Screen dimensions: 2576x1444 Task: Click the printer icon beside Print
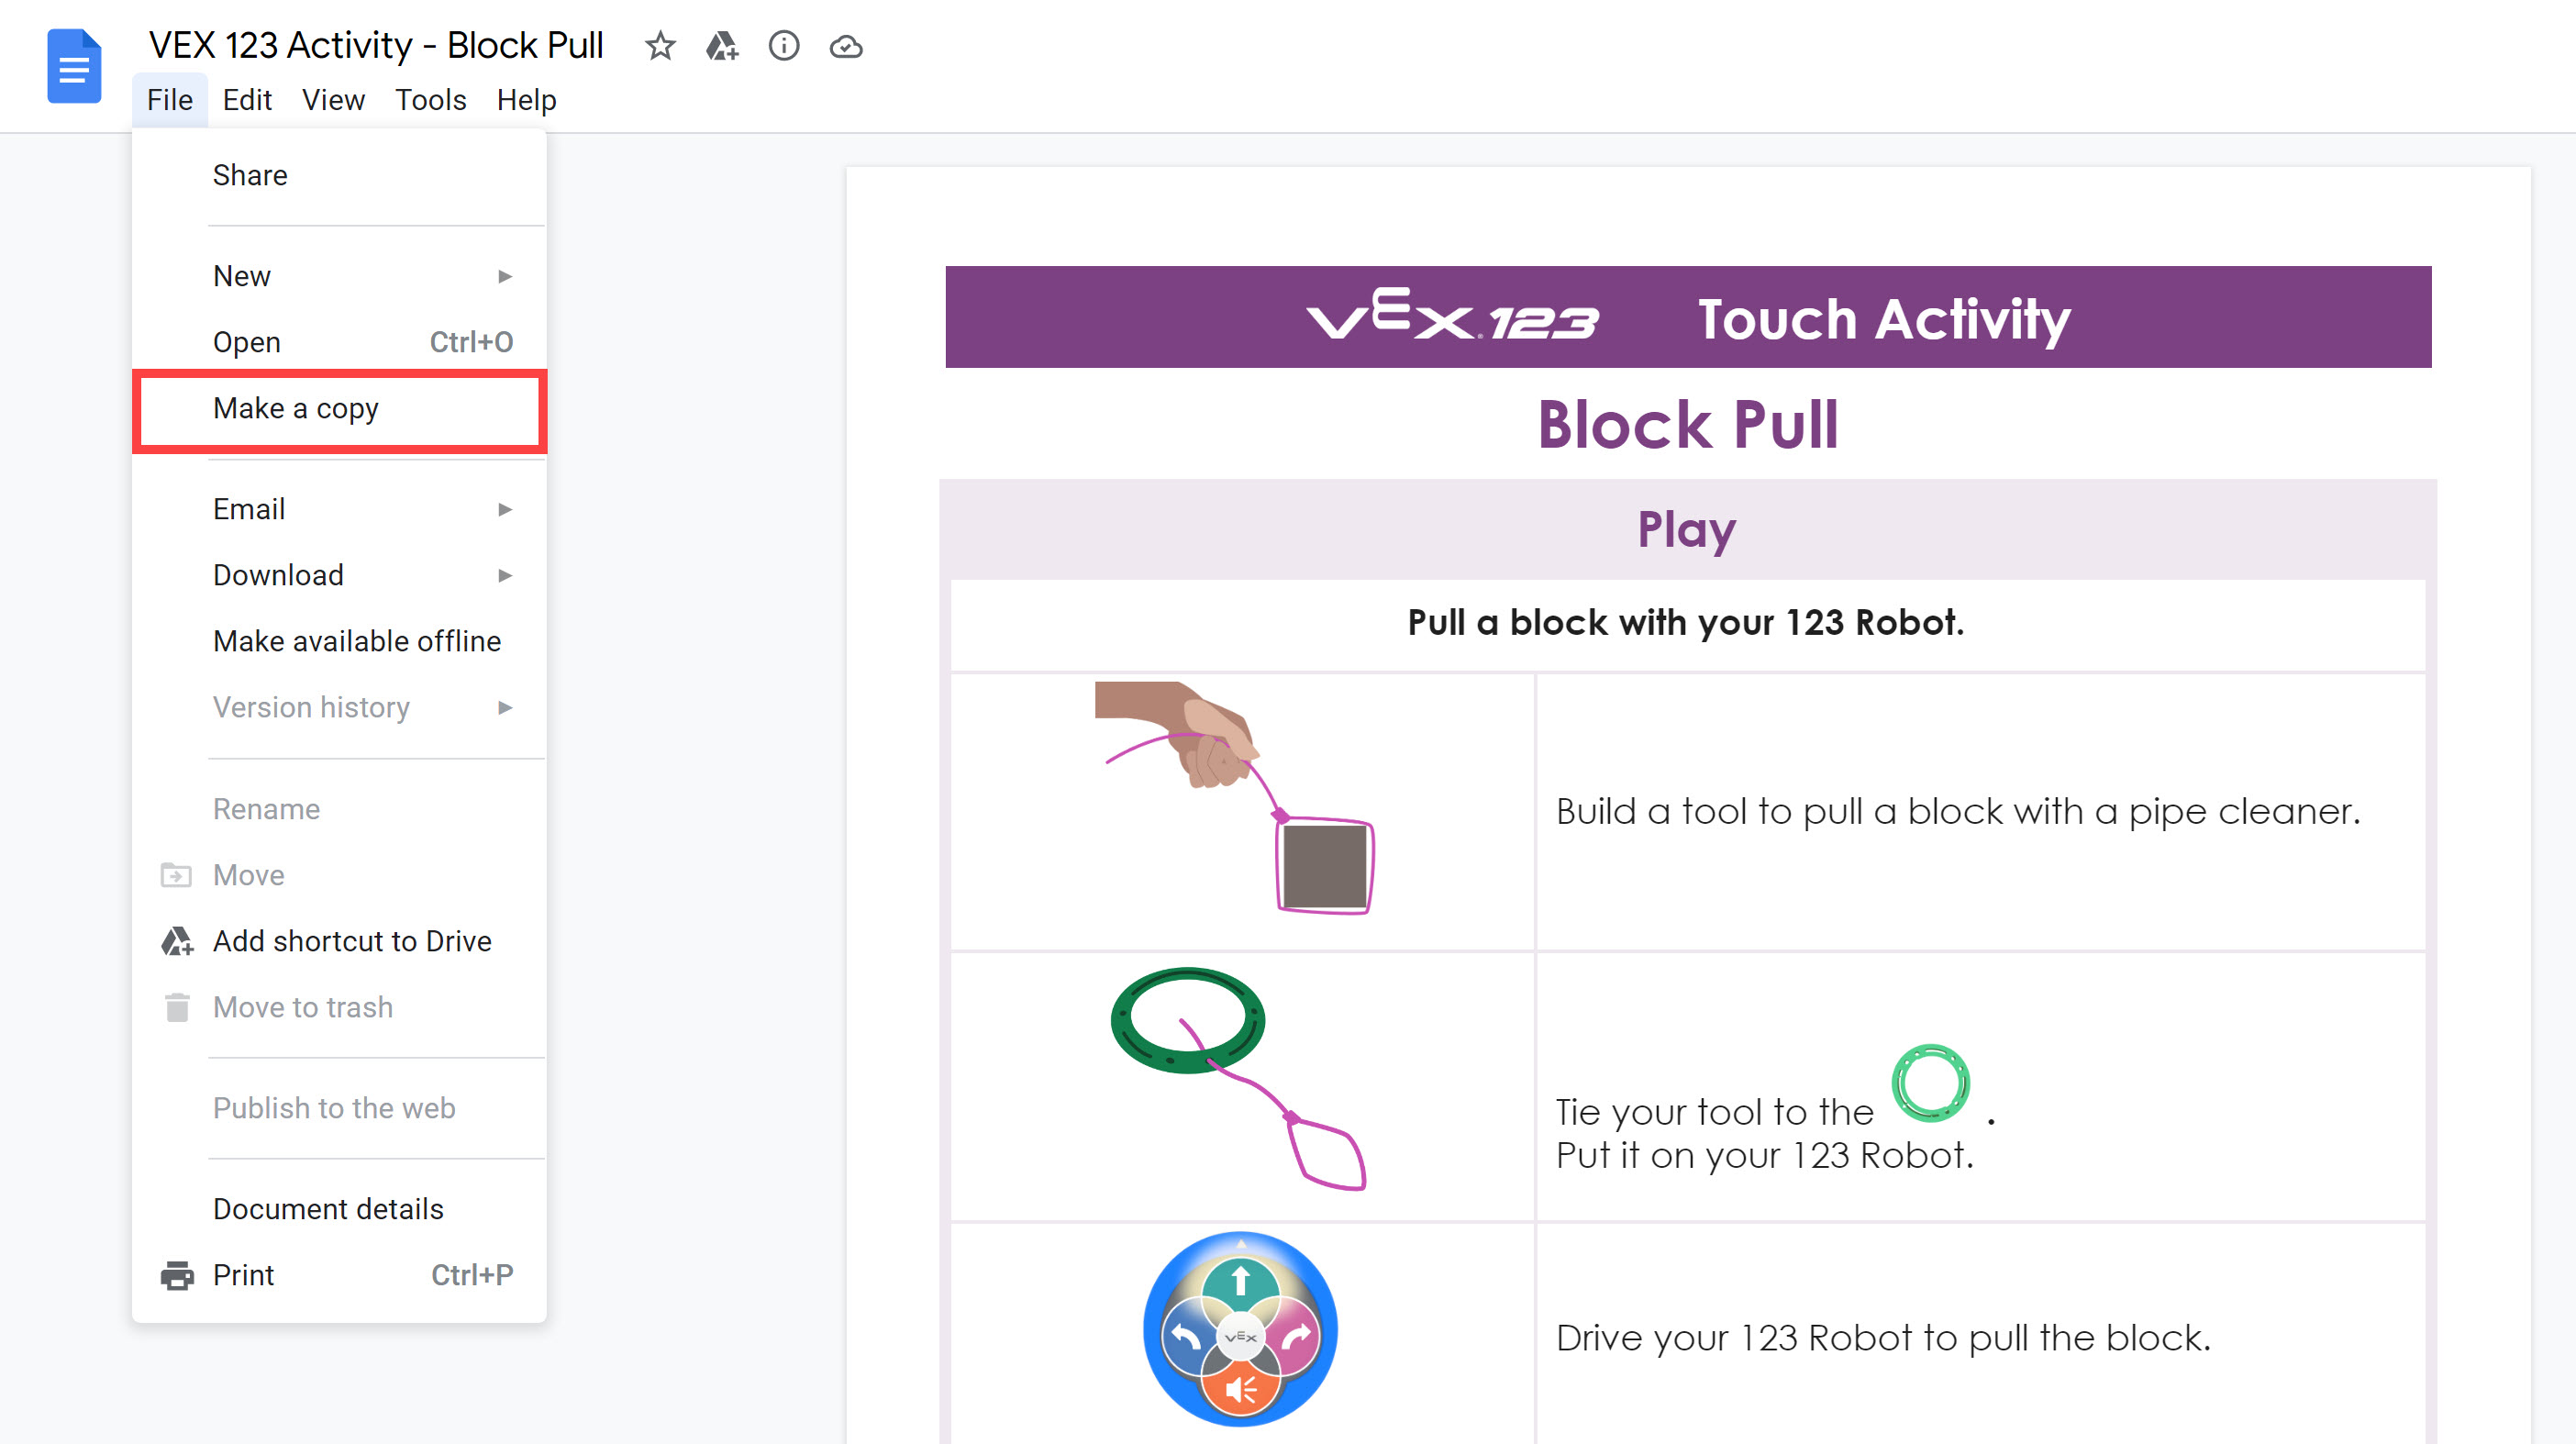click(178, 1275)
